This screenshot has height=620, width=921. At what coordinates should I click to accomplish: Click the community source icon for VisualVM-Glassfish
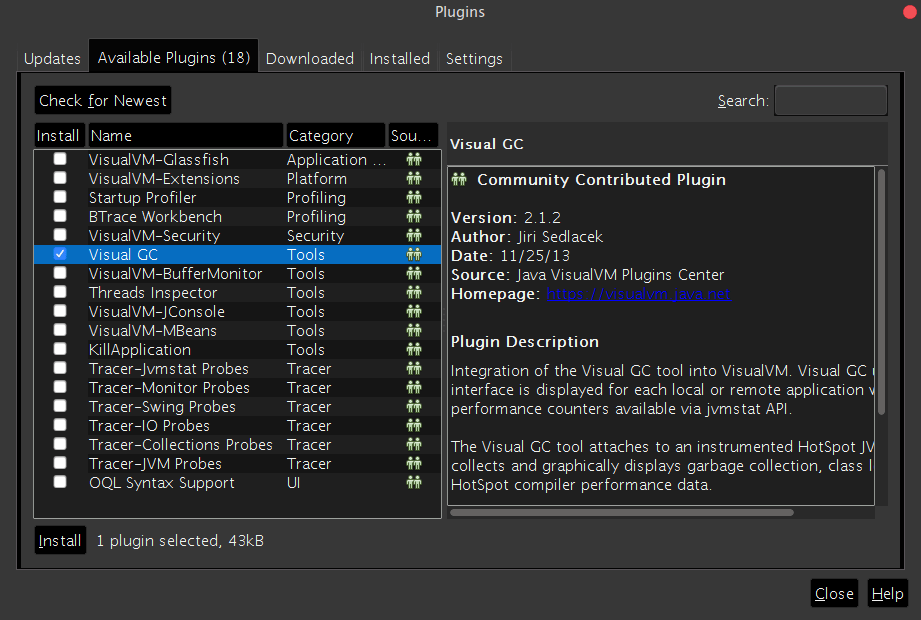click(413, 160)
